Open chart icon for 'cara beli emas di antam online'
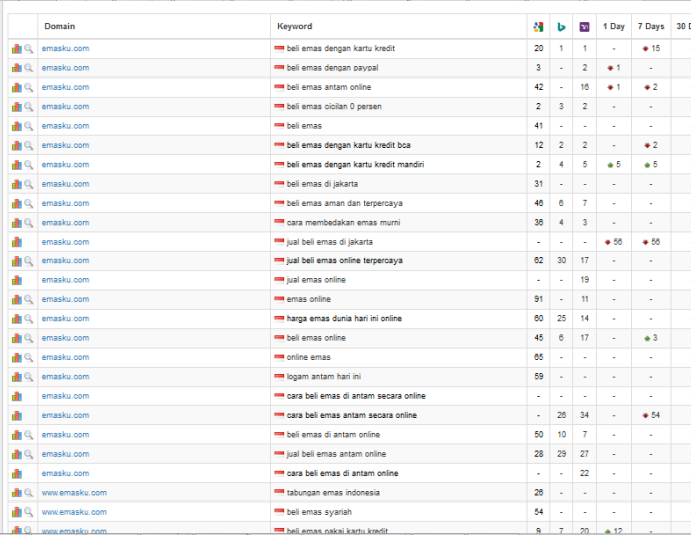This screenshot has width=691, height=535. (17, 474)
